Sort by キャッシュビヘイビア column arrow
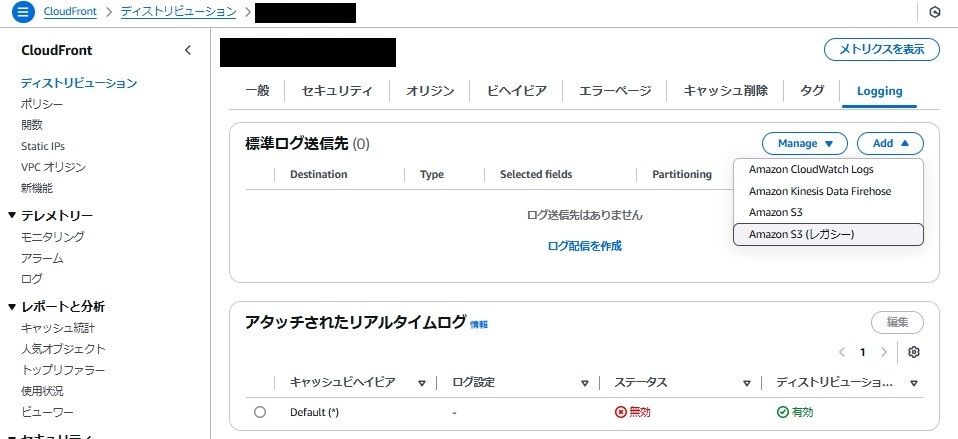Screen dimensions: 958x439 422,383
